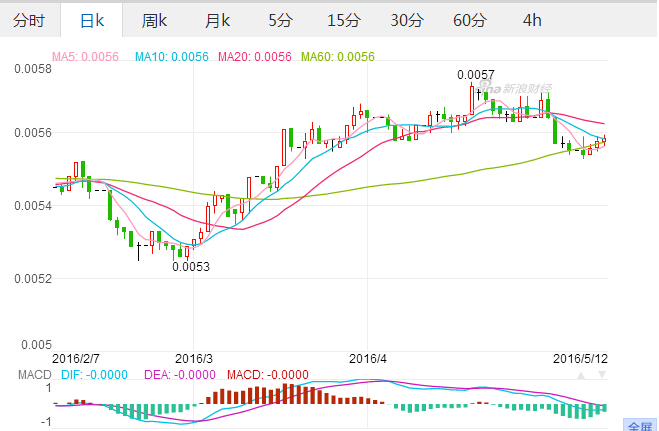
Task: Click the MA60 legend label
Action: [337, 57]
